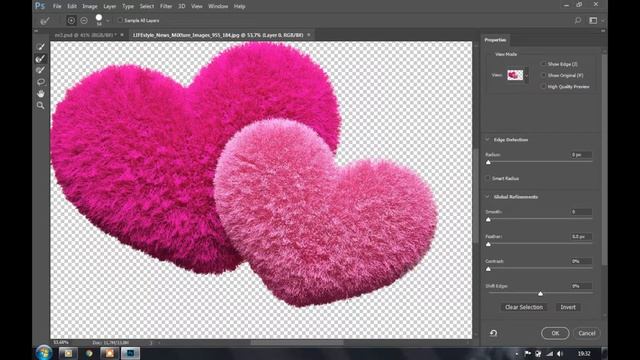
Task: Select the Zoom tool
Action: click(x=40, y=105)
